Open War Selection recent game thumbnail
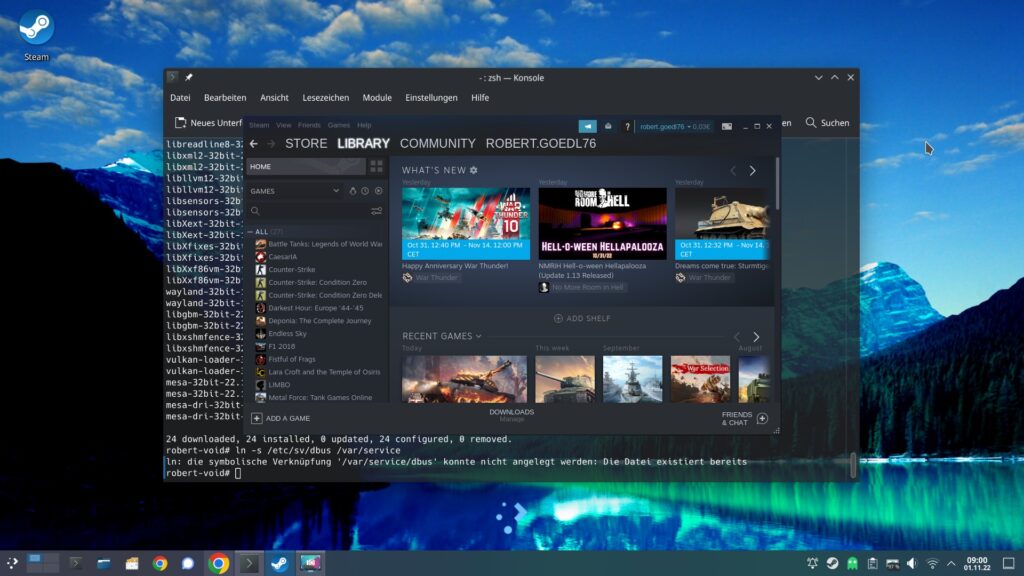Viewport: 1024px width, 576px height. (700, 379)
